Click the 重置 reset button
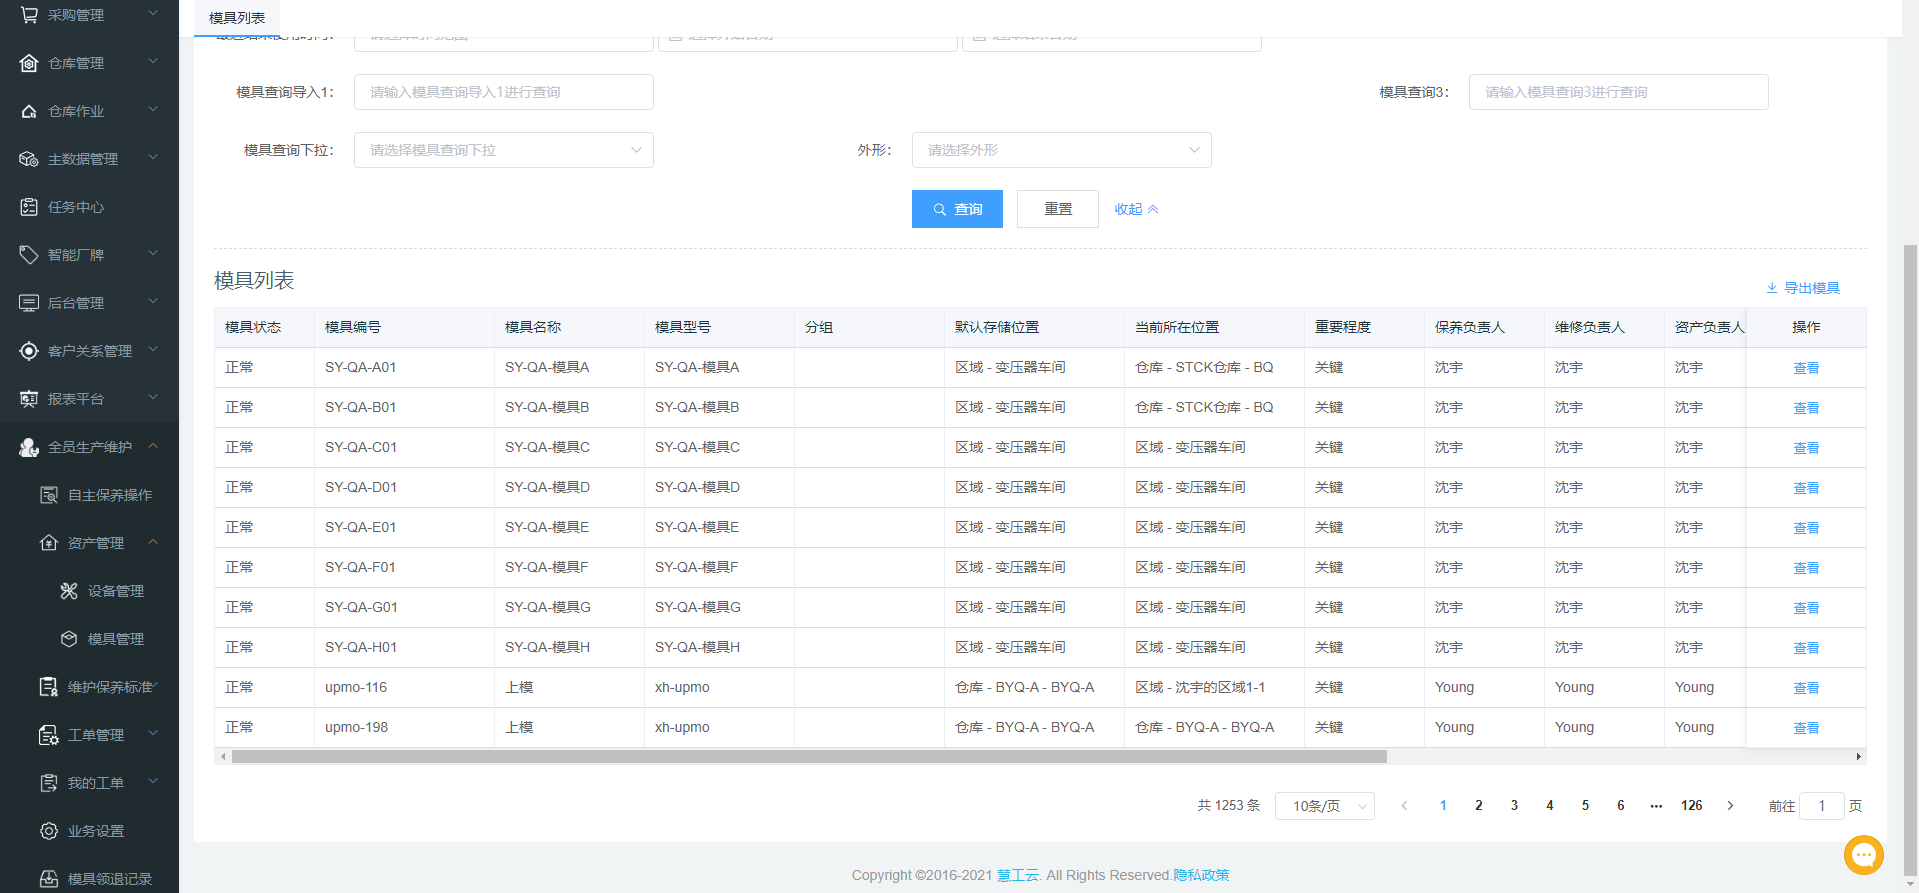This screenshot has height=893, width=1919. click(1057, 209)
